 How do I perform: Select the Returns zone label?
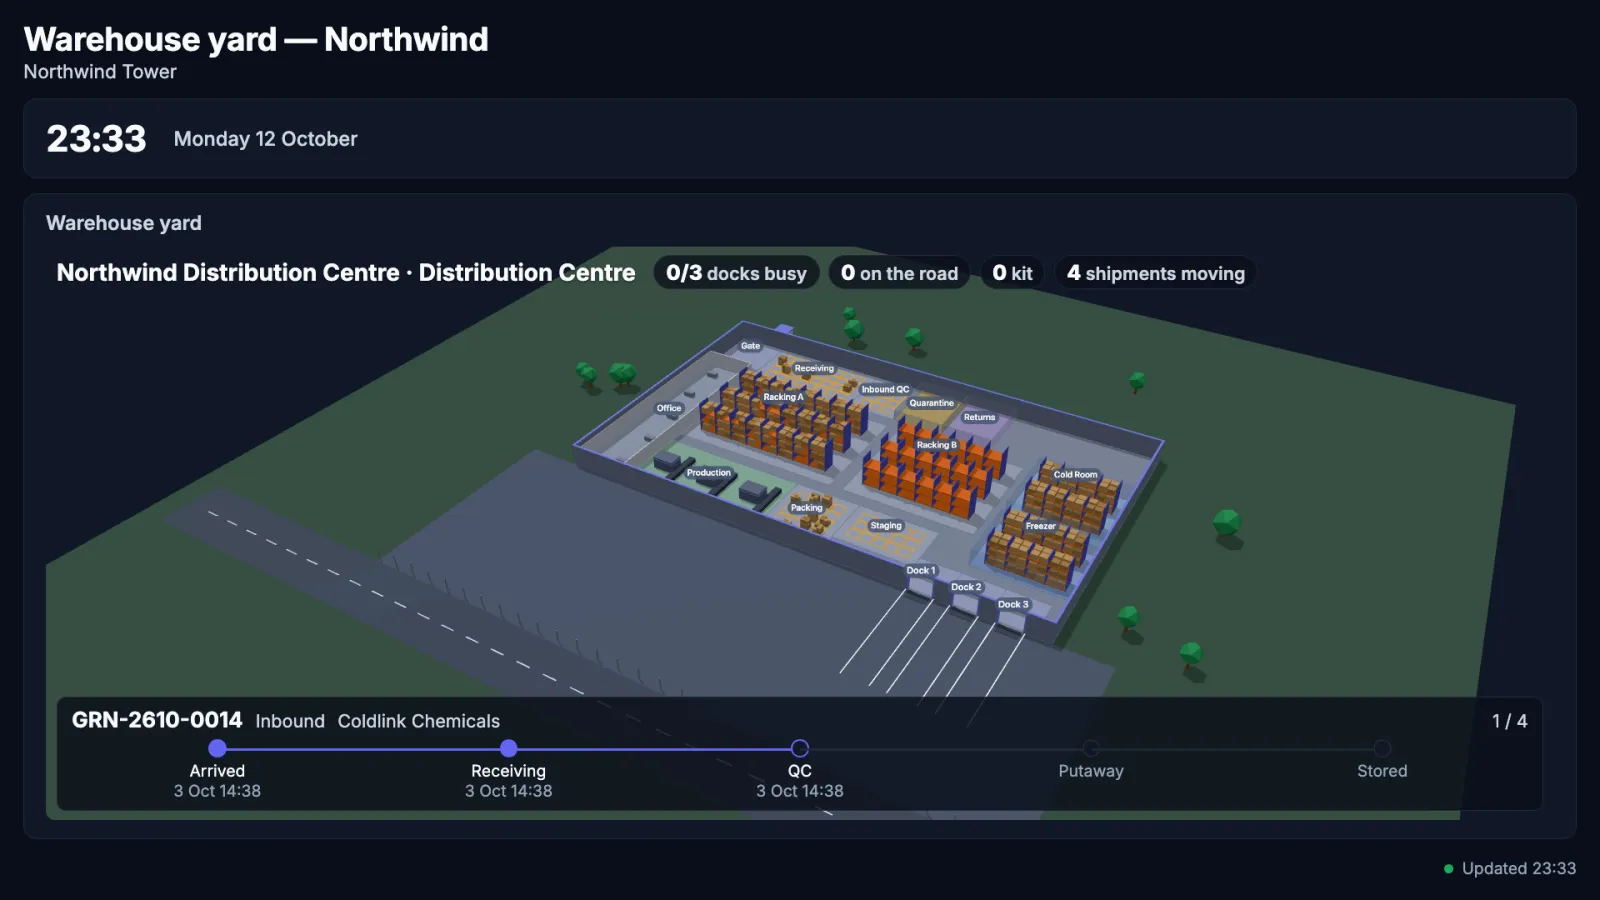(x=979, y=417)
